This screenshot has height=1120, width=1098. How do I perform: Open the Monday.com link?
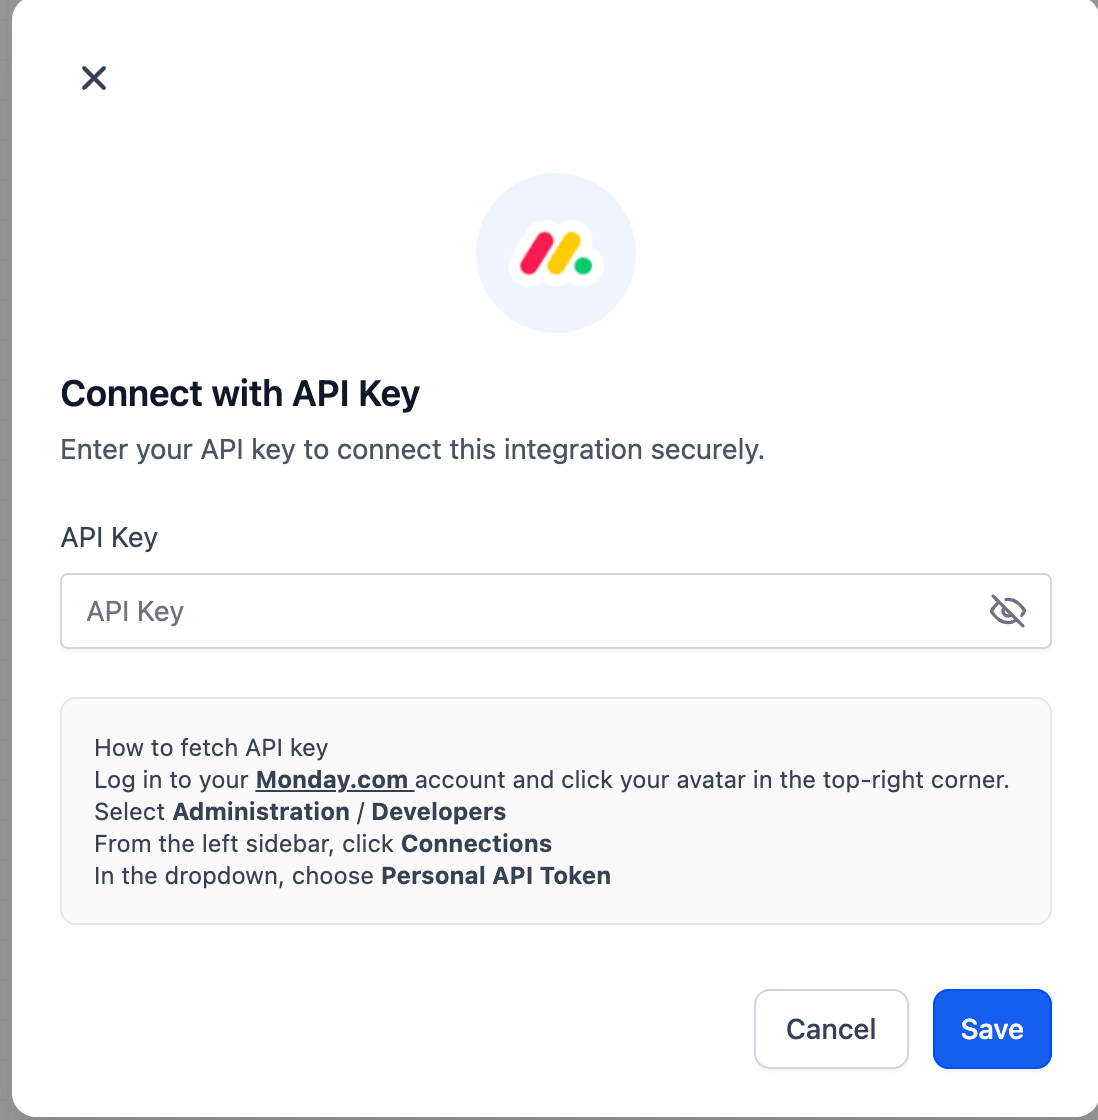pos(333,780)
